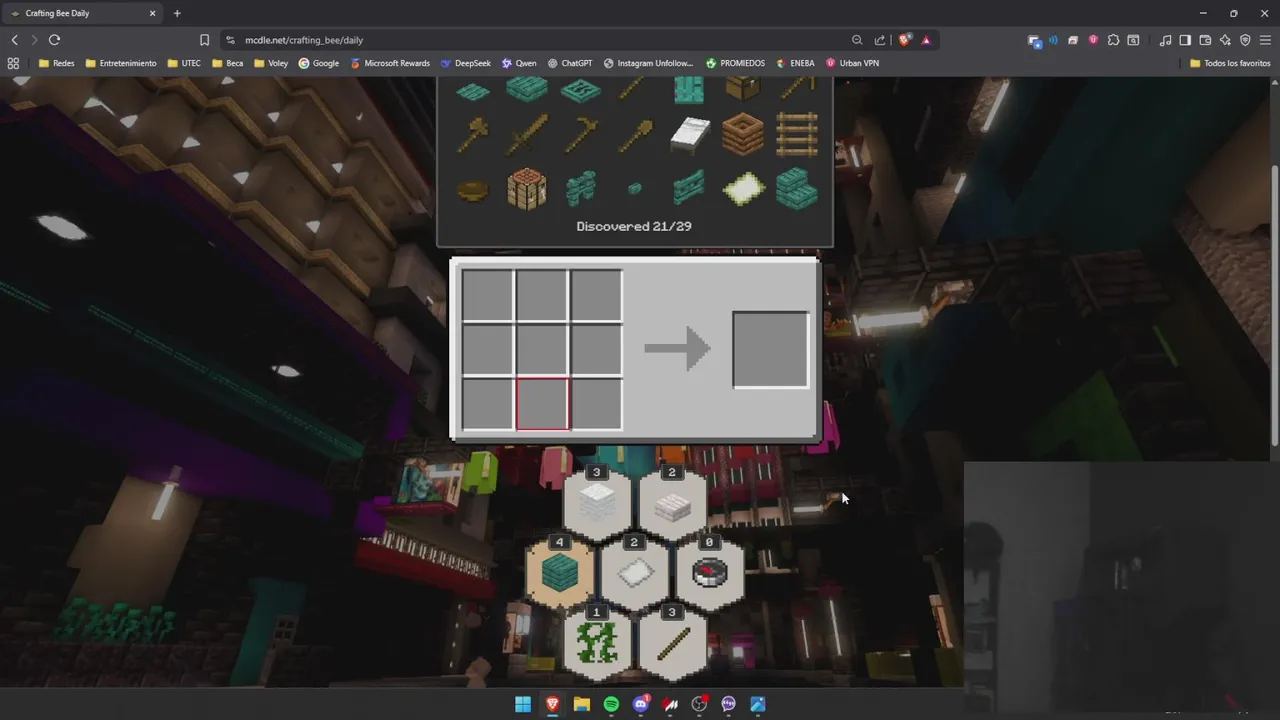The width and height of the screenshot is (1280, 720).
Task: Click the red-highlighted bottom-middle crafting slot
Action: (542, 404)
